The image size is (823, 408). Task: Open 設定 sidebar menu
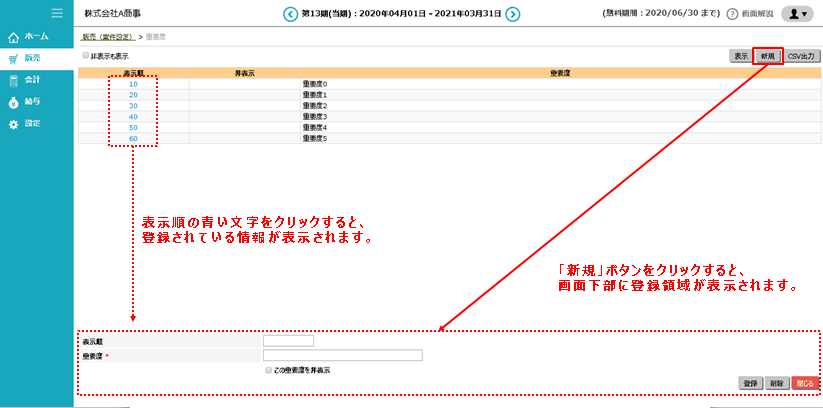click(x=37, y=124)
